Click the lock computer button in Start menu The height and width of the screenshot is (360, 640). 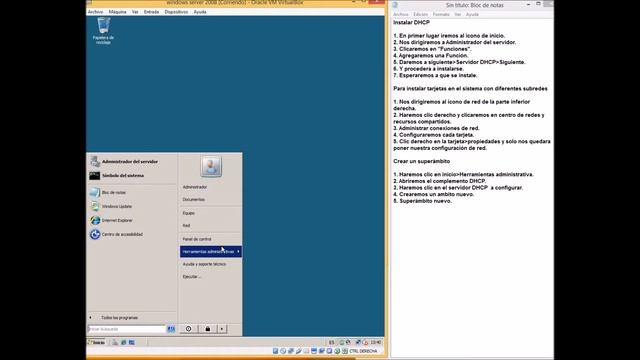(208, 329)
